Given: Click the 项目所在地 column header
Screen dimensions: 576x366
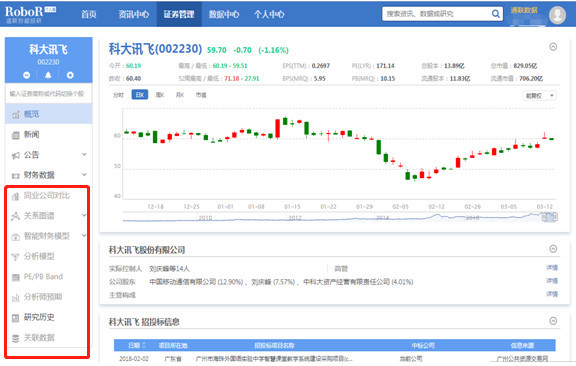Looking at the screenshot, I should pos(173,345).
